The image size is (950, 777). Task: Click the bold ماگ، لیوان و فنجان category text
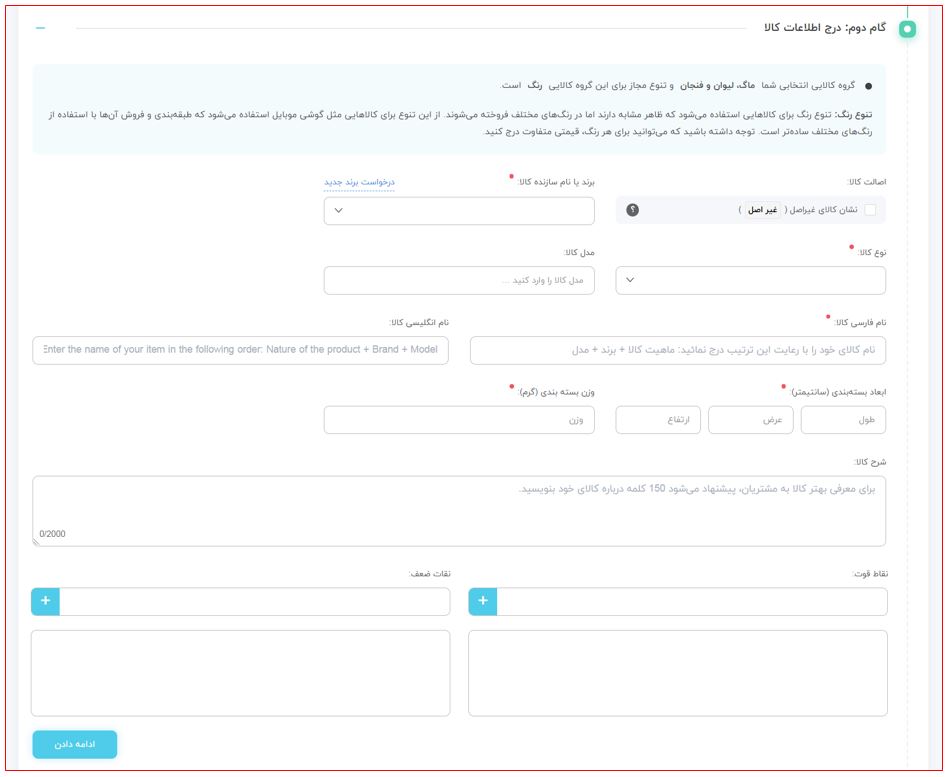pyautogui.click(x=717, y=85)
